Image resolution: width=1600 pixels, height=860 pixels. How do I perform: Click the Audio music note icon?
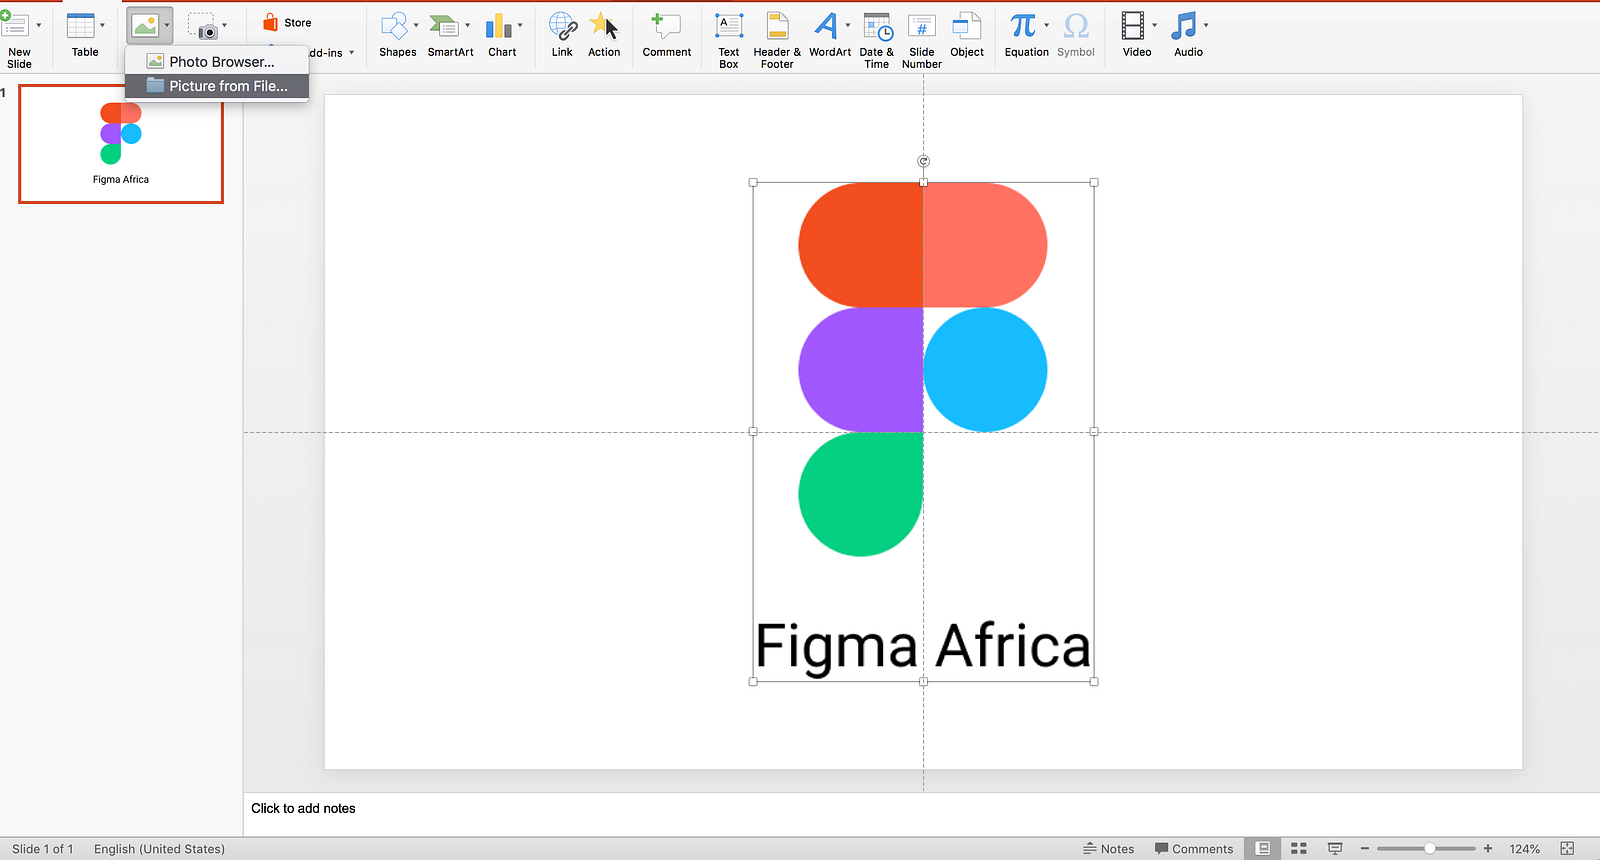coord(1185,25)
